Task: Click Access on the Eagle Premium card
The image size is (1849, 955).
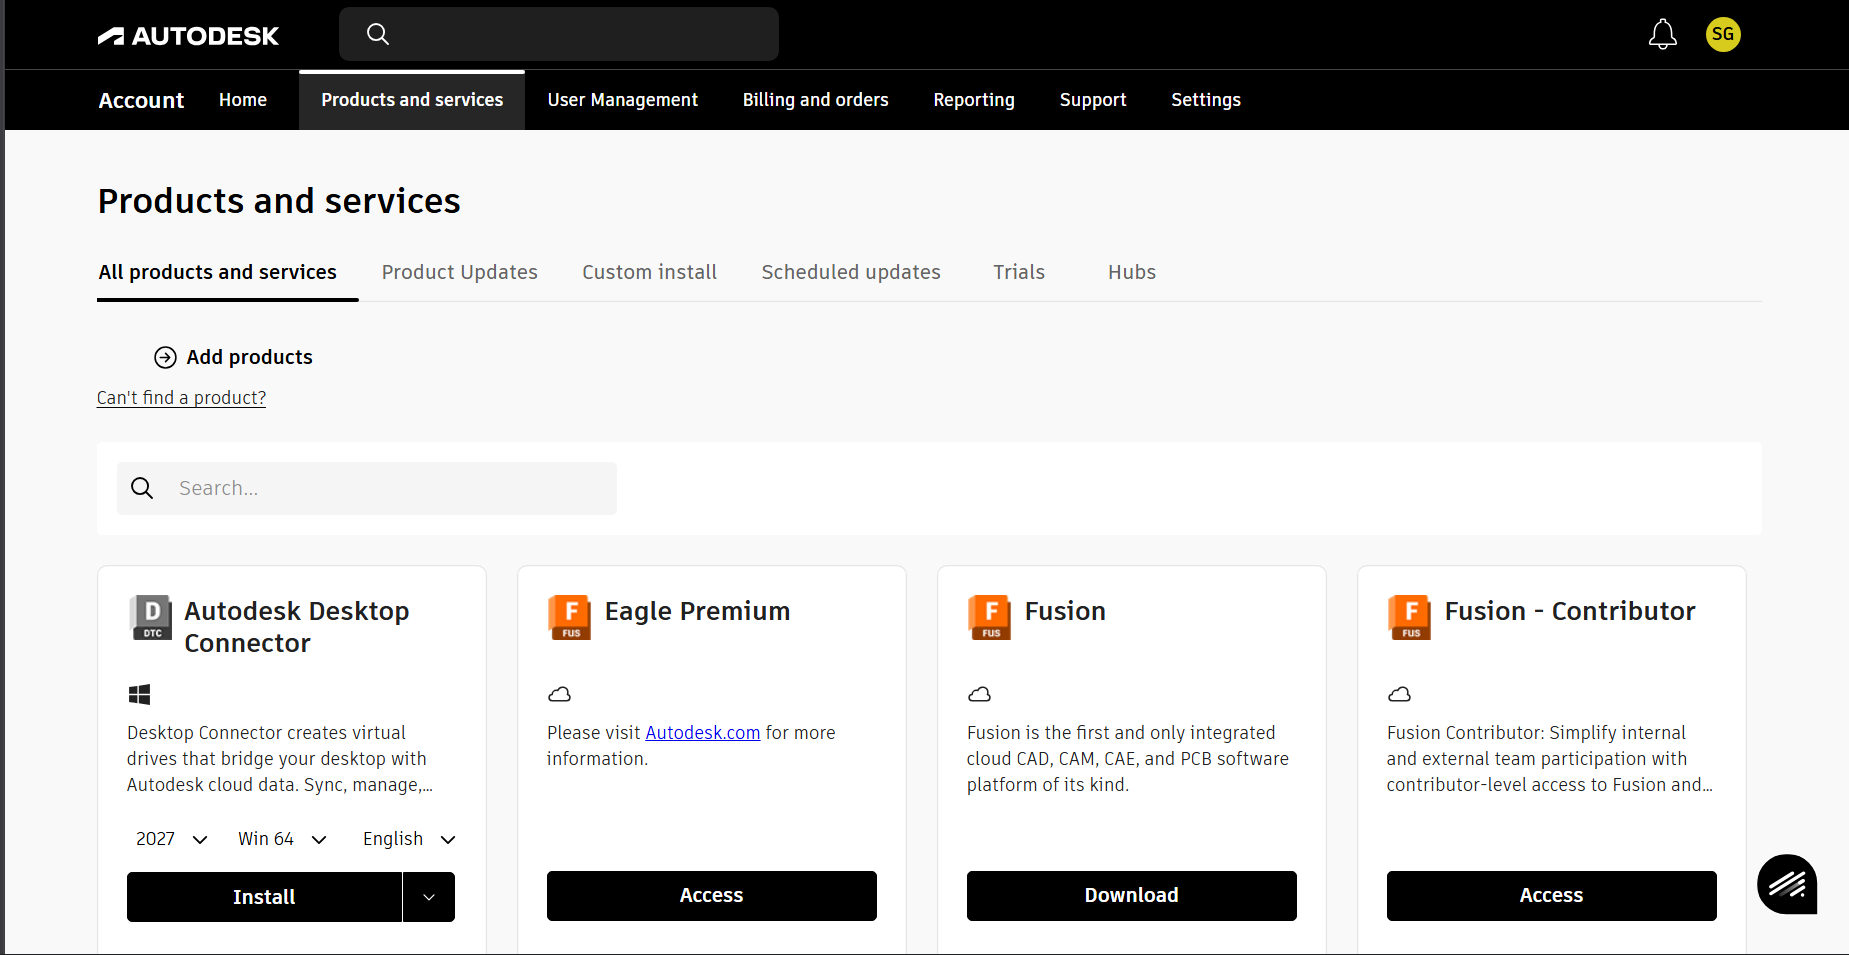Action: pyautogui.click(x=712, y=896)
